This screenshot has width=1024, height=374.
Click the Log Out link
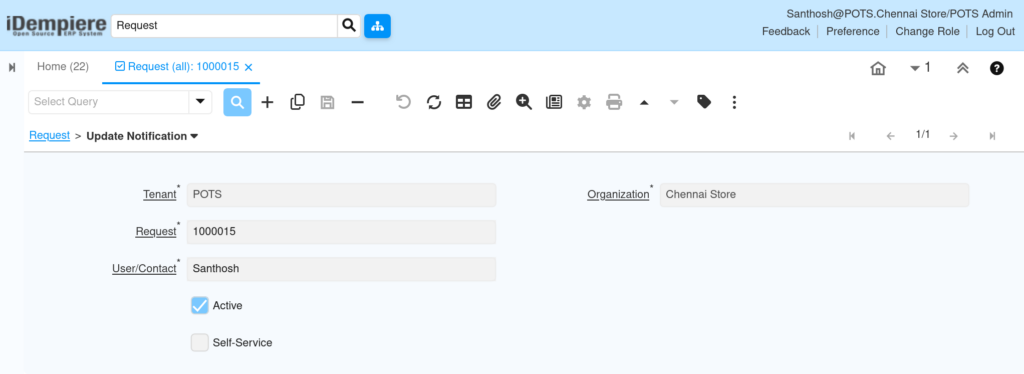coord(995,31)
